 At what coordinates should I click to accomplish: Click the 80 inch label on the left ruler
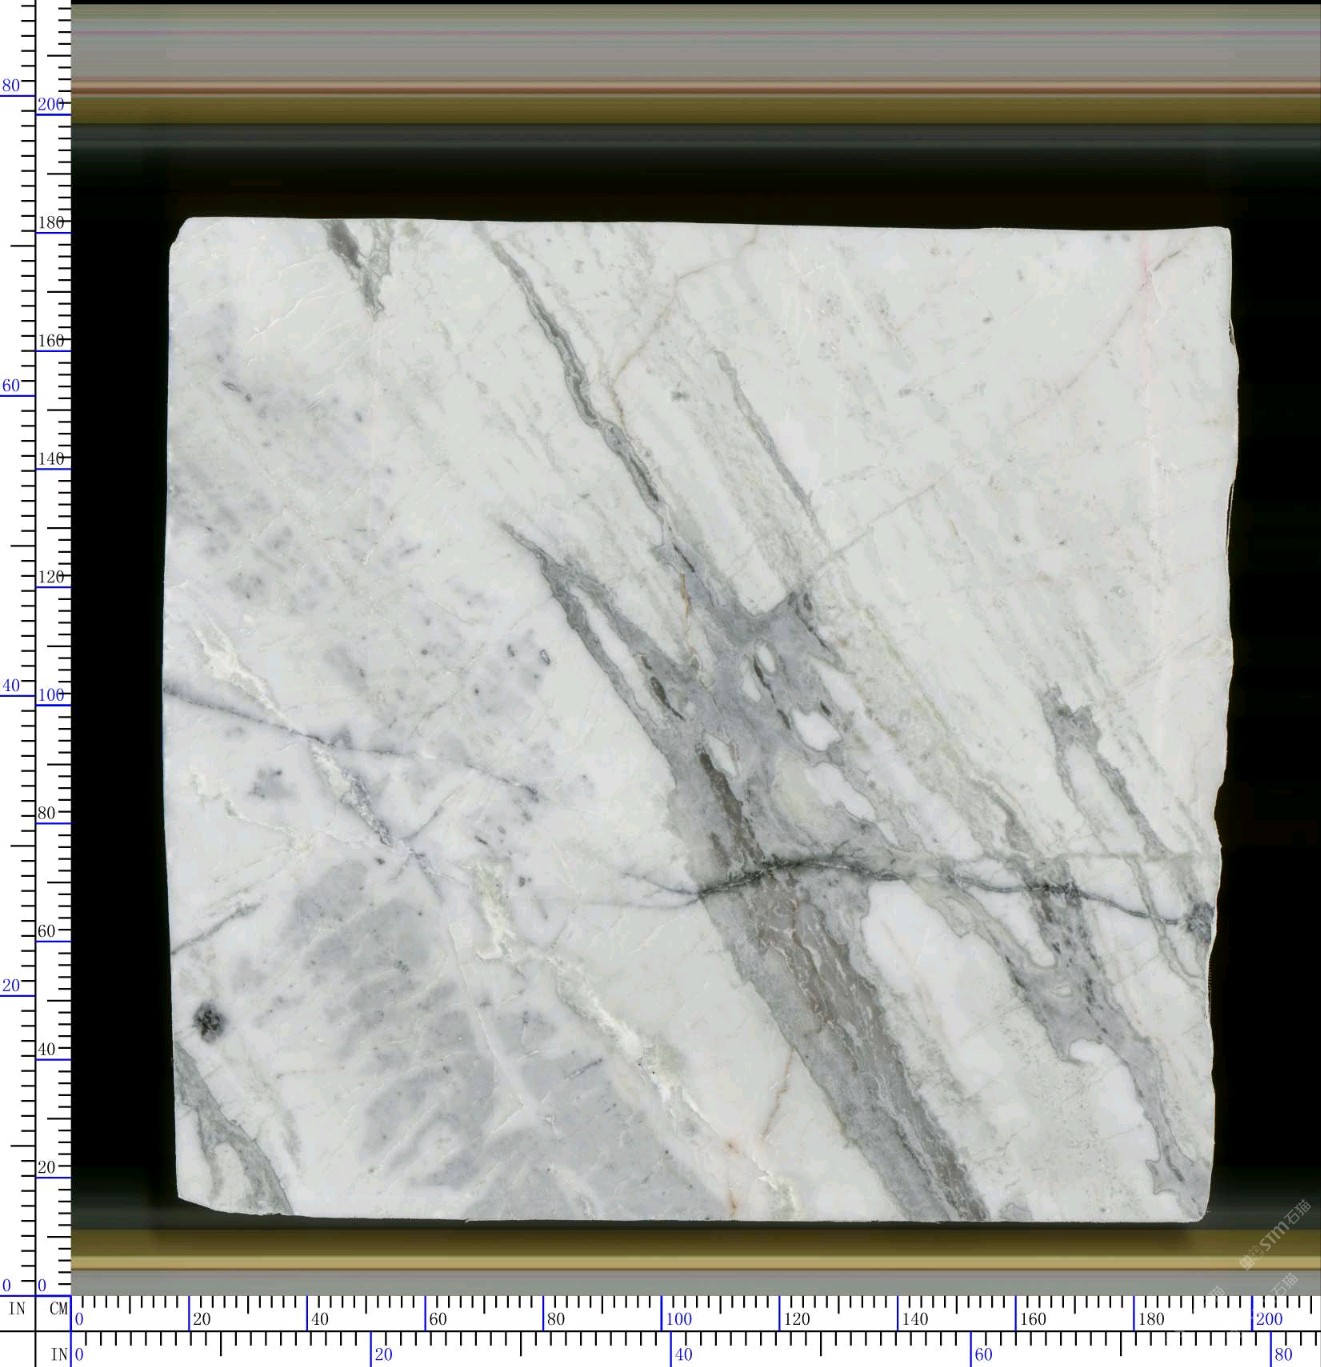coord(10,86)
